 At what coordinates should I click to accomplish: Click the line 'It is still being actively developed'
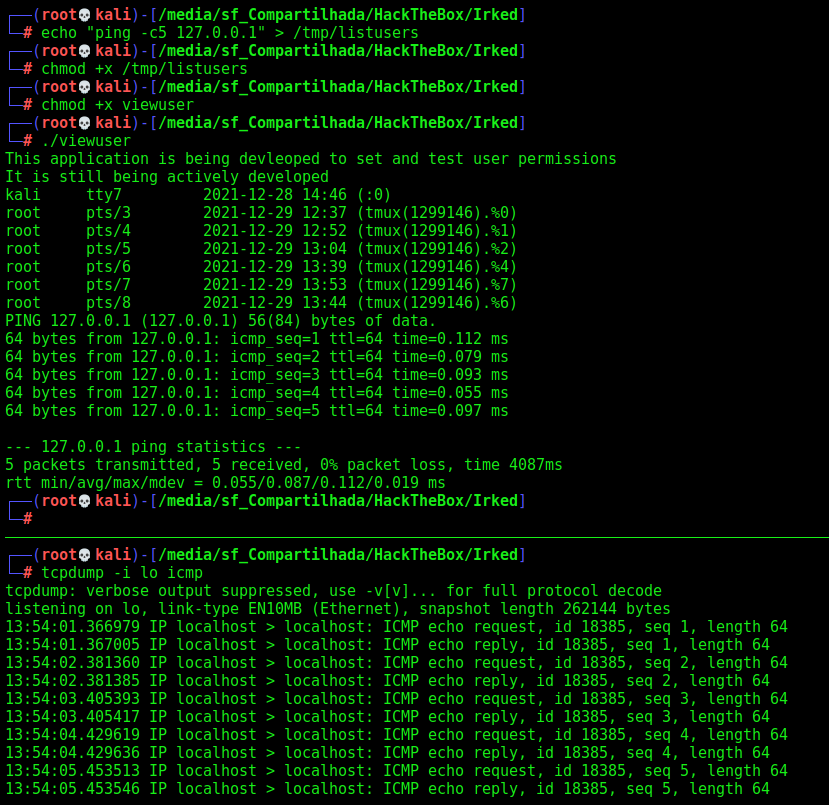[x=167, y=177]
